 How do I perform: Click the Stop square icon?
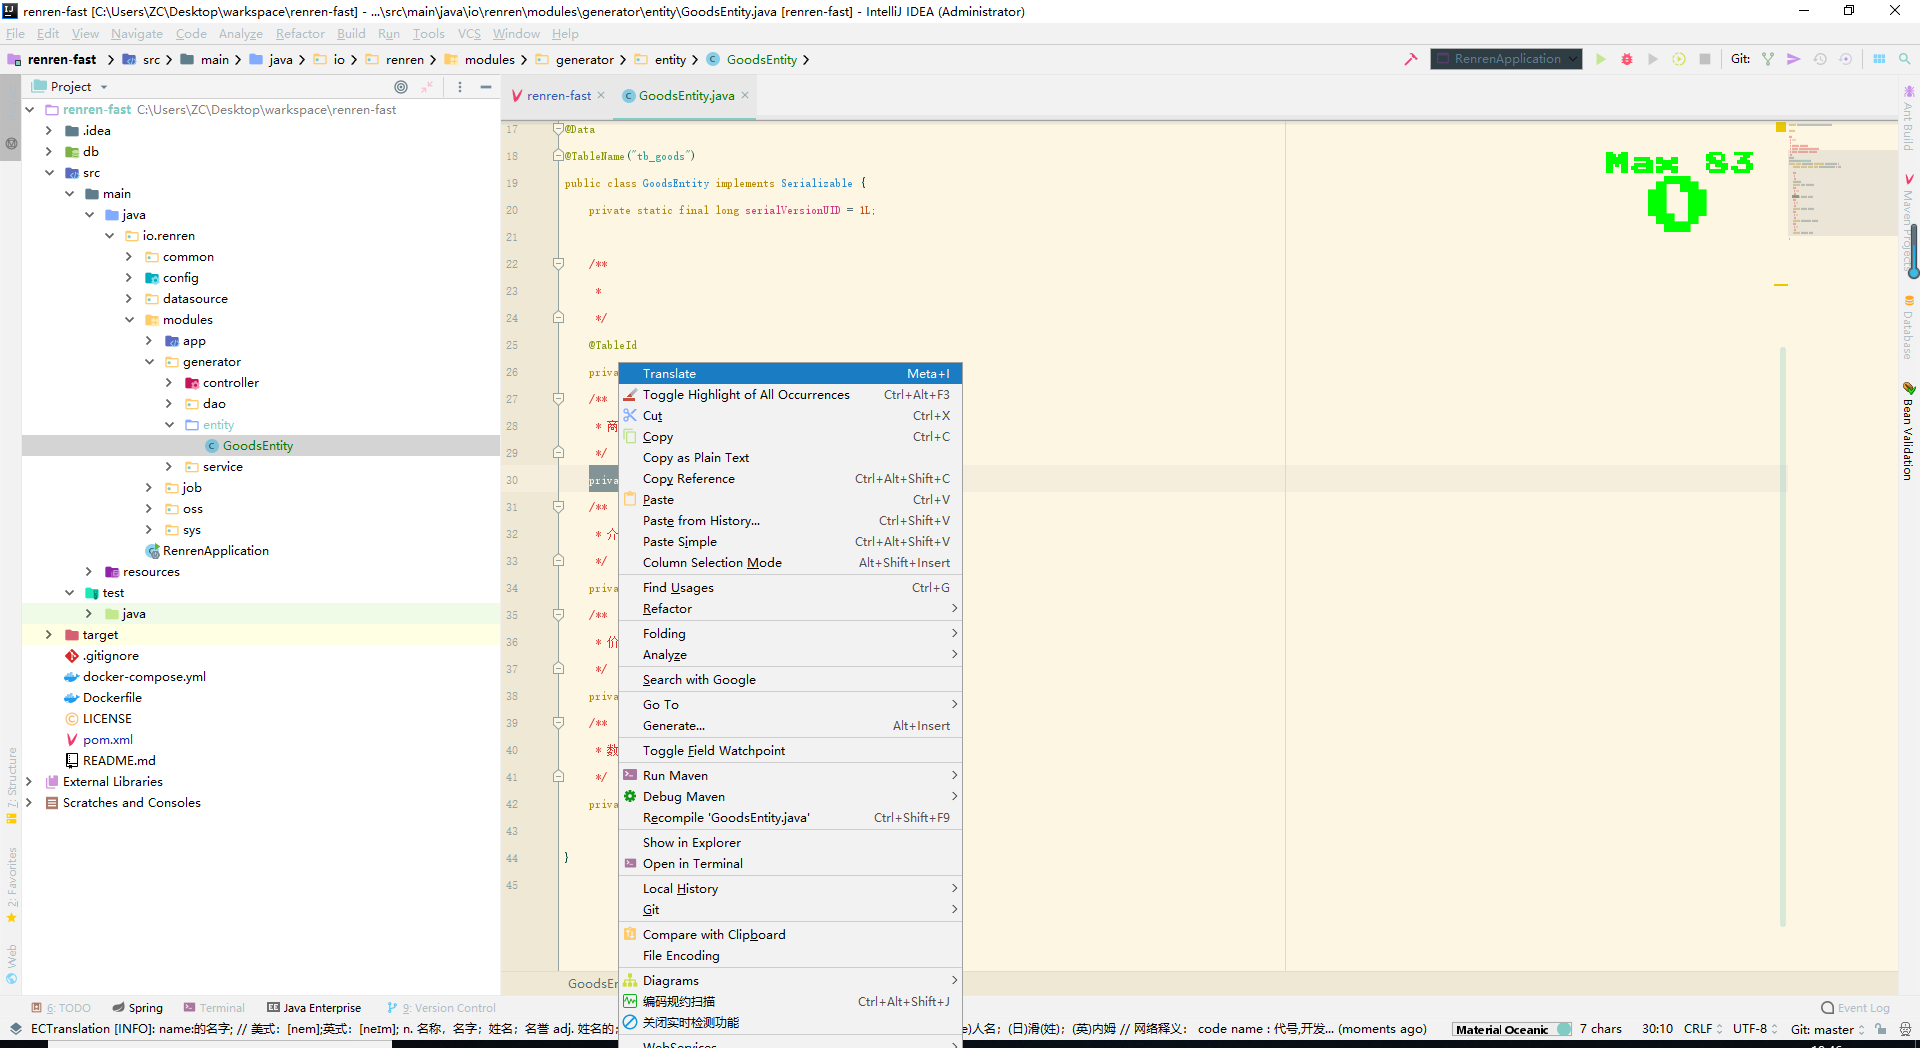(1705, 59)
